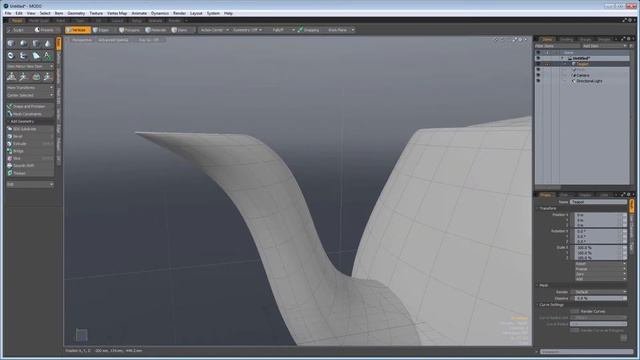
Task: Open the Render menu
Action: [x=179, y=13]
